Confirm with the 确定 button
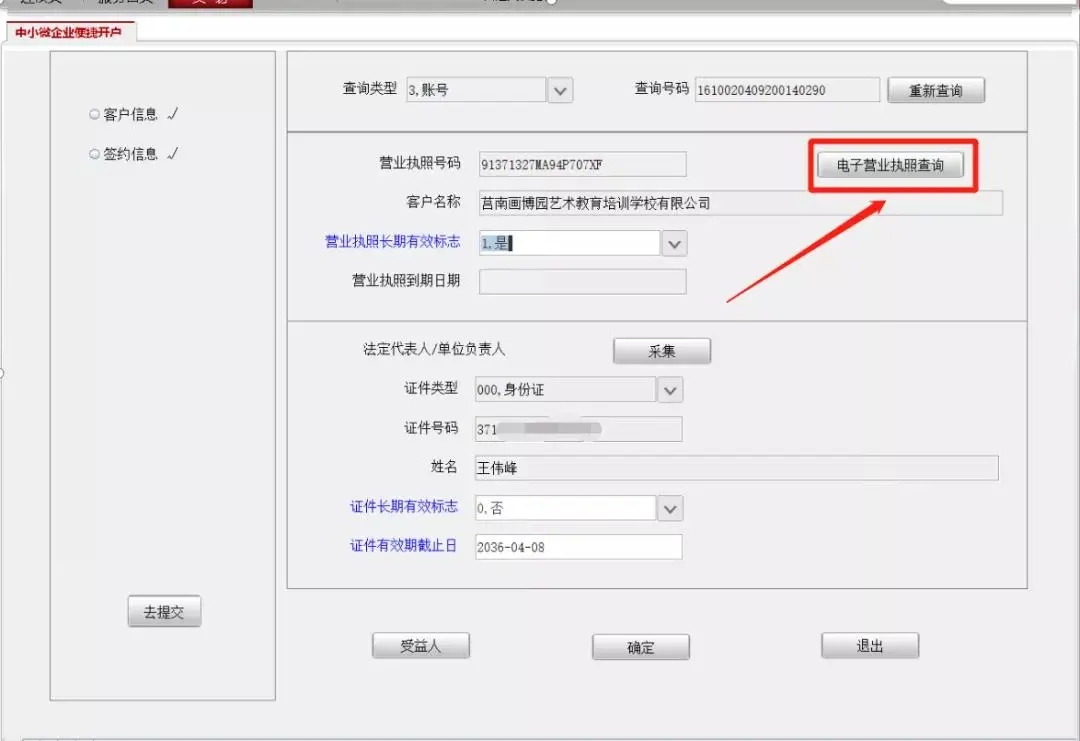Viewport: 1080px width, 741px height. pos(640,647)
